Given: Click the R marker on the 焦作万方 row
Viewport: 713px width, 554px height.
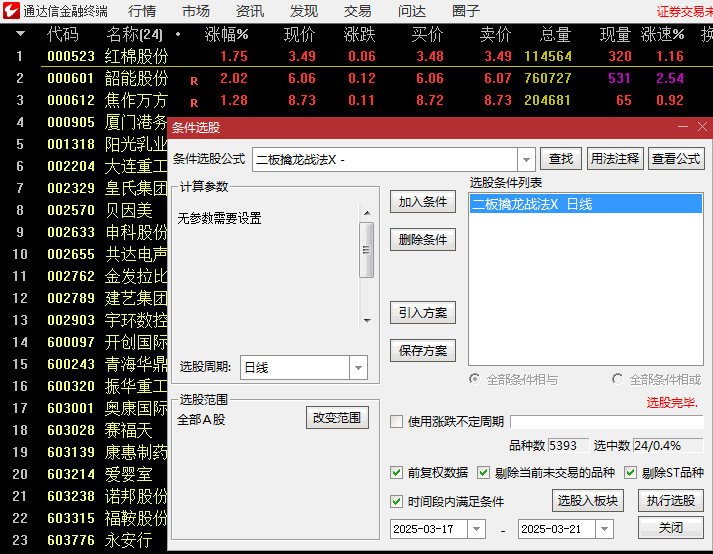Looking at the screenshot, I should tap(194, 103).
